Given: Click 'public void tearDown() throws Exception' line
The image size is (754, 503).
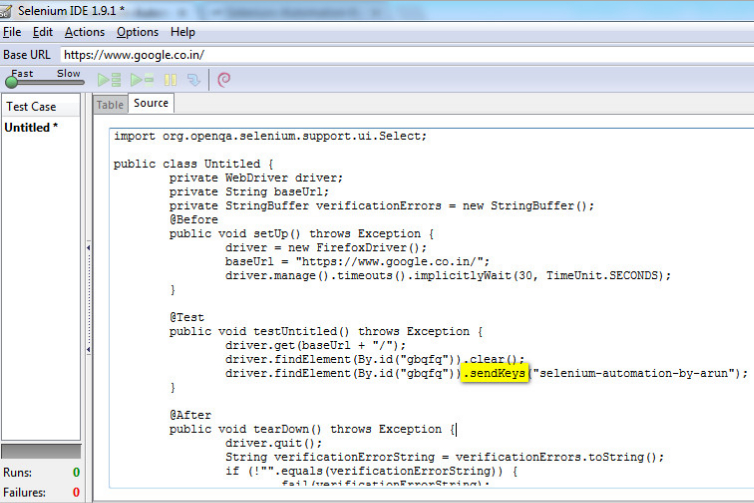Looking at the screenshot, I should click(x=312, y=429).
